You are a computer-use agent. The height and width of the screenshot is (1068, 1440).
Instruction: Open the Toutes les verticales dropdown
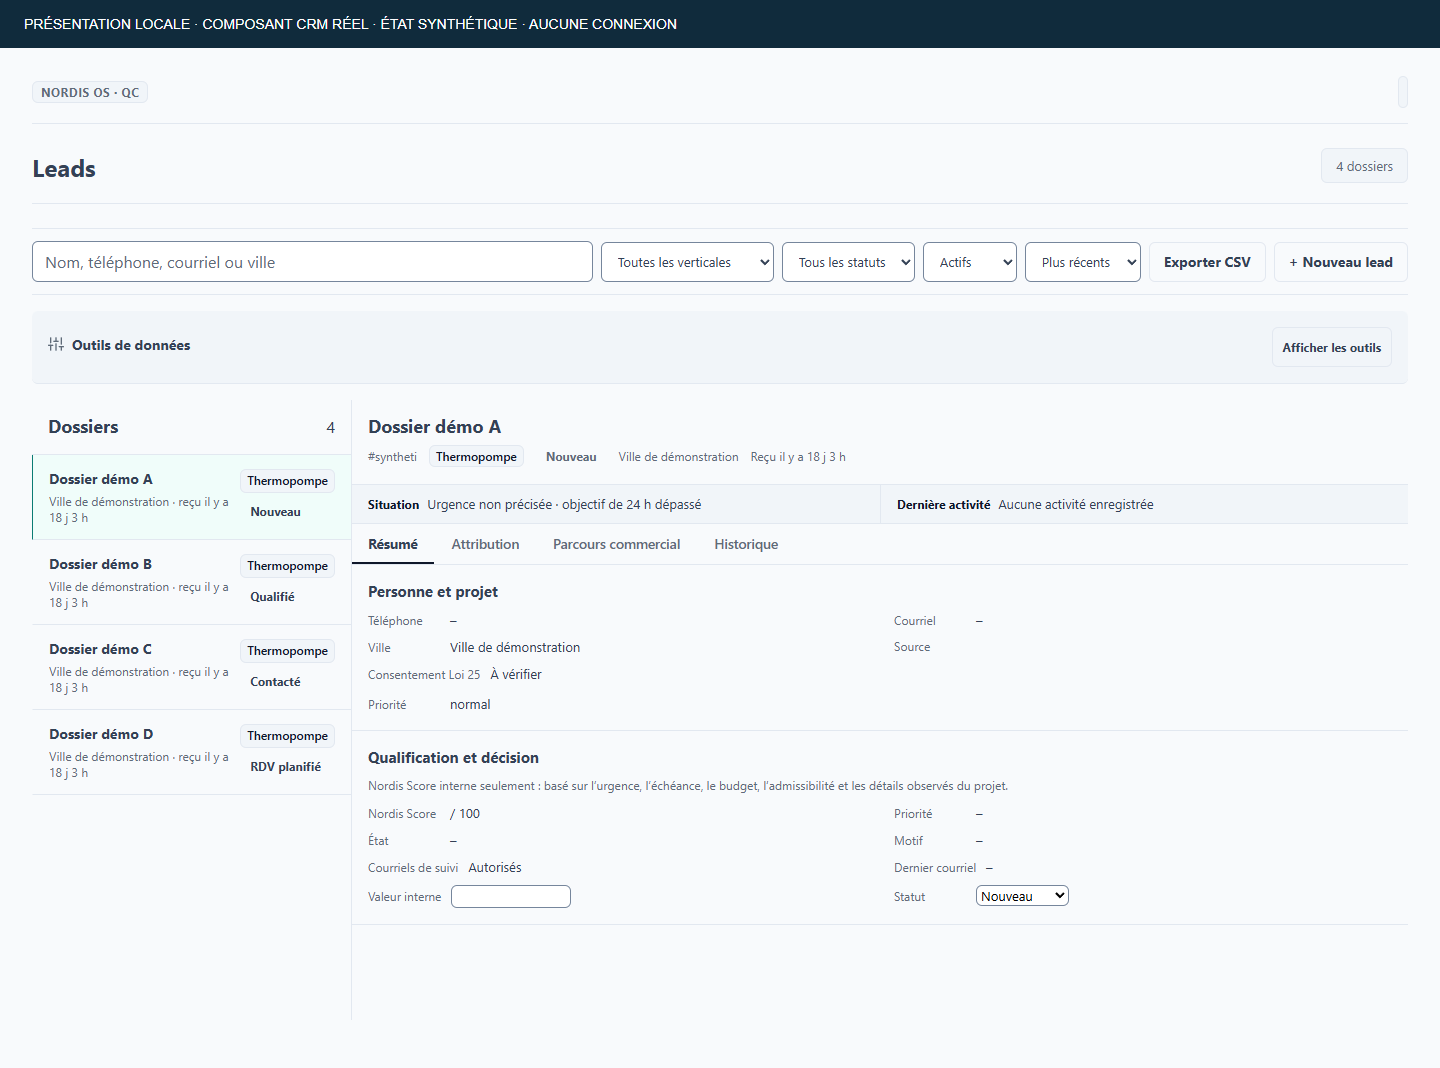click(x=687, y=262)
